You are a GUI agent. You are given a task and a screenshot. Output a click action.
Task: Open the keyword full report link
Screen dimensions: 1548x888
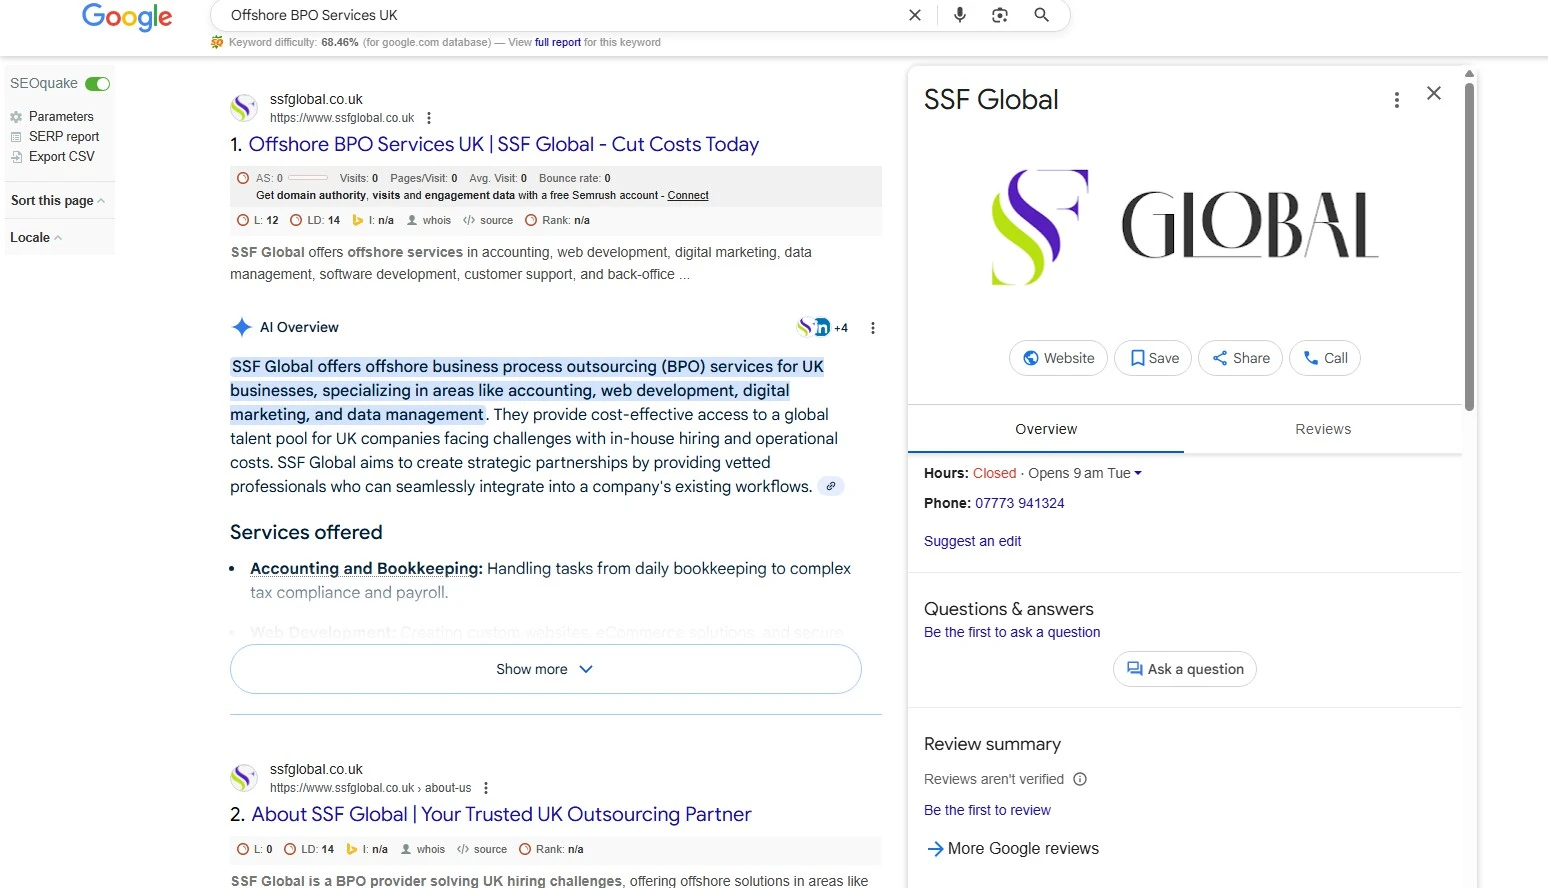[x=558, y=43]
